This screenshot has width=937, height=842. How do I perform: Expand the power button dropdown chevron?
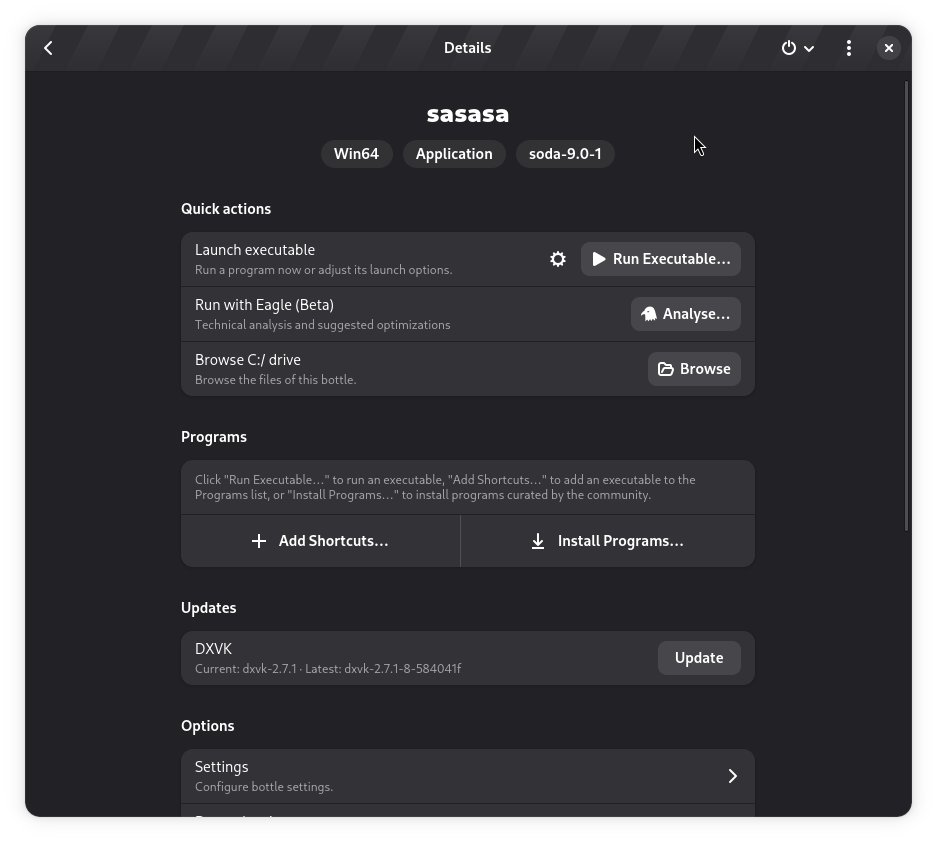(810, 47)
